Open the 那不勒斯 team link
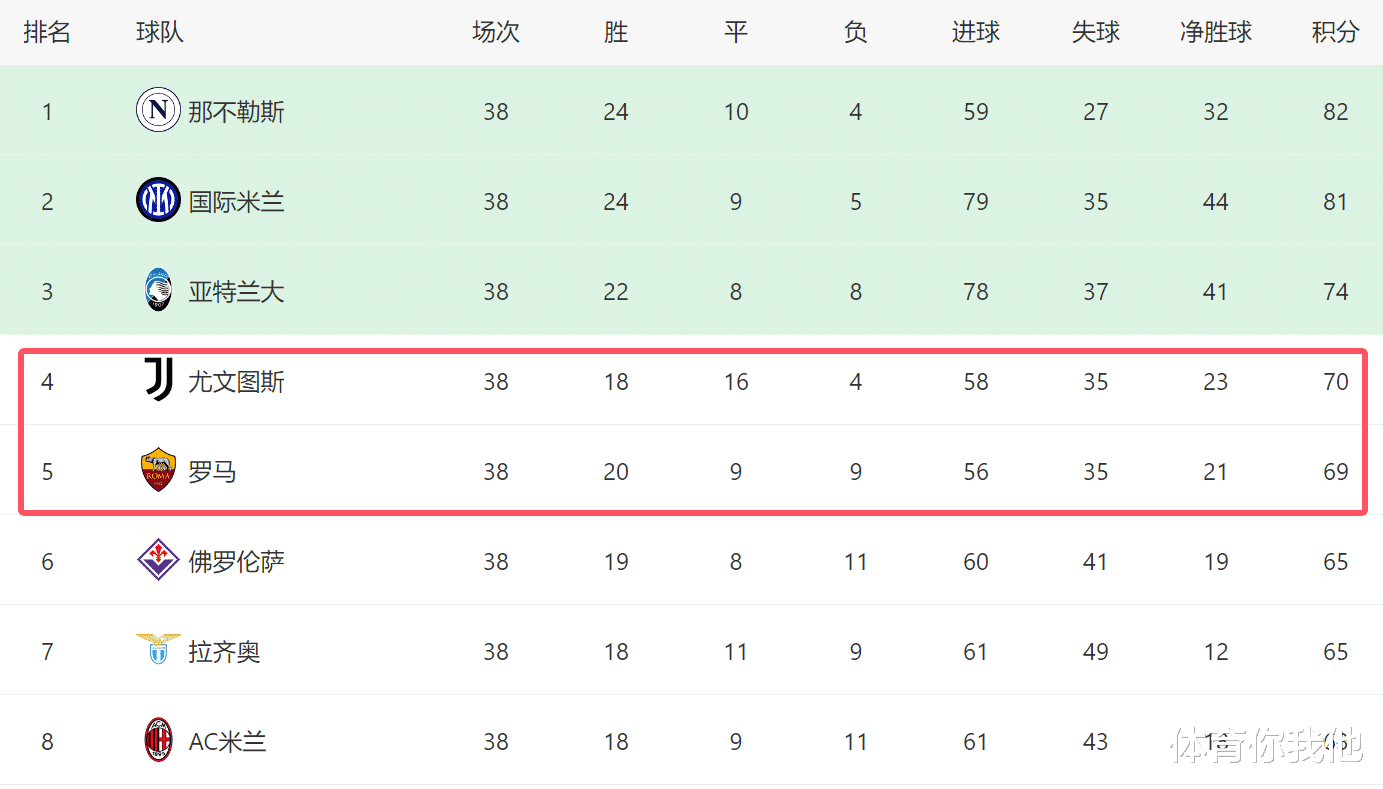Screen dimensions: 1383x789 coord(236,111)
